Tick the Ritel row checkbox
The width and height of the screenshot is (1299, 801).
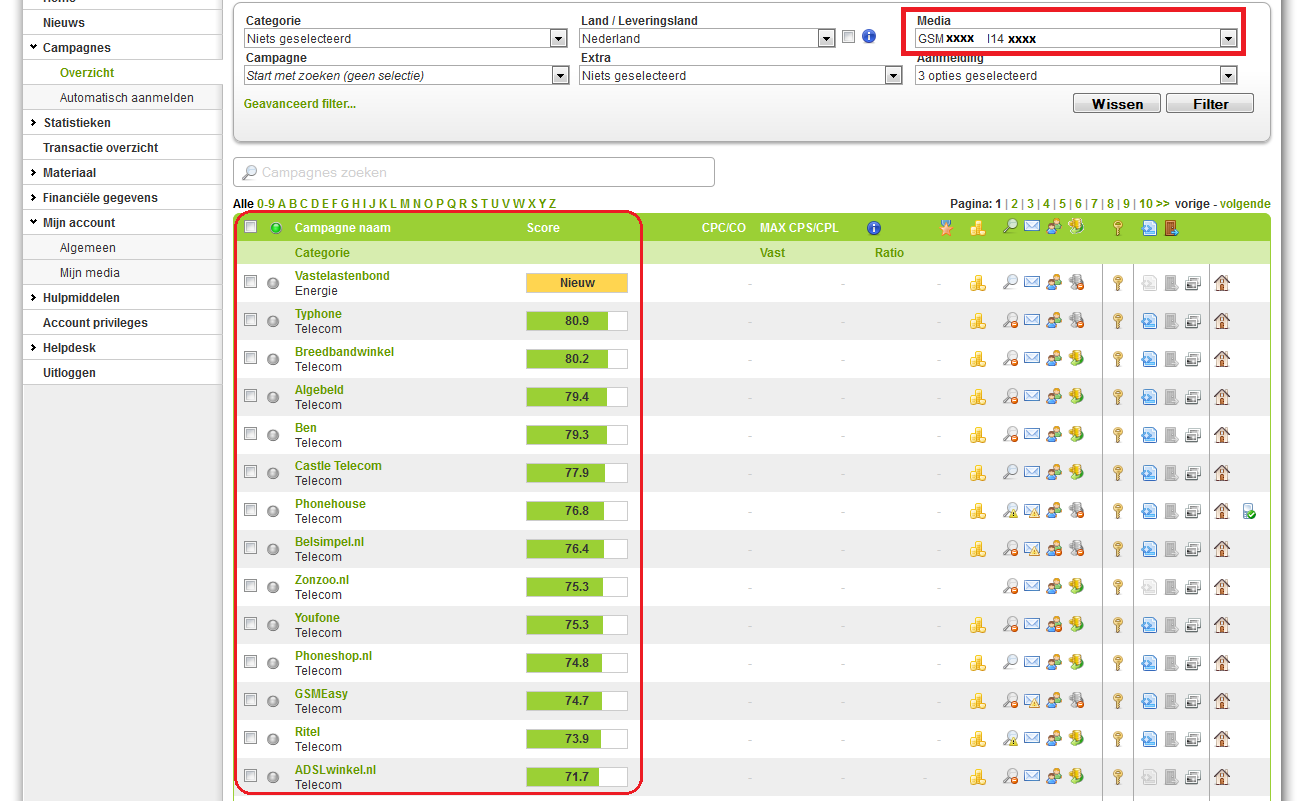coord(250,738)
